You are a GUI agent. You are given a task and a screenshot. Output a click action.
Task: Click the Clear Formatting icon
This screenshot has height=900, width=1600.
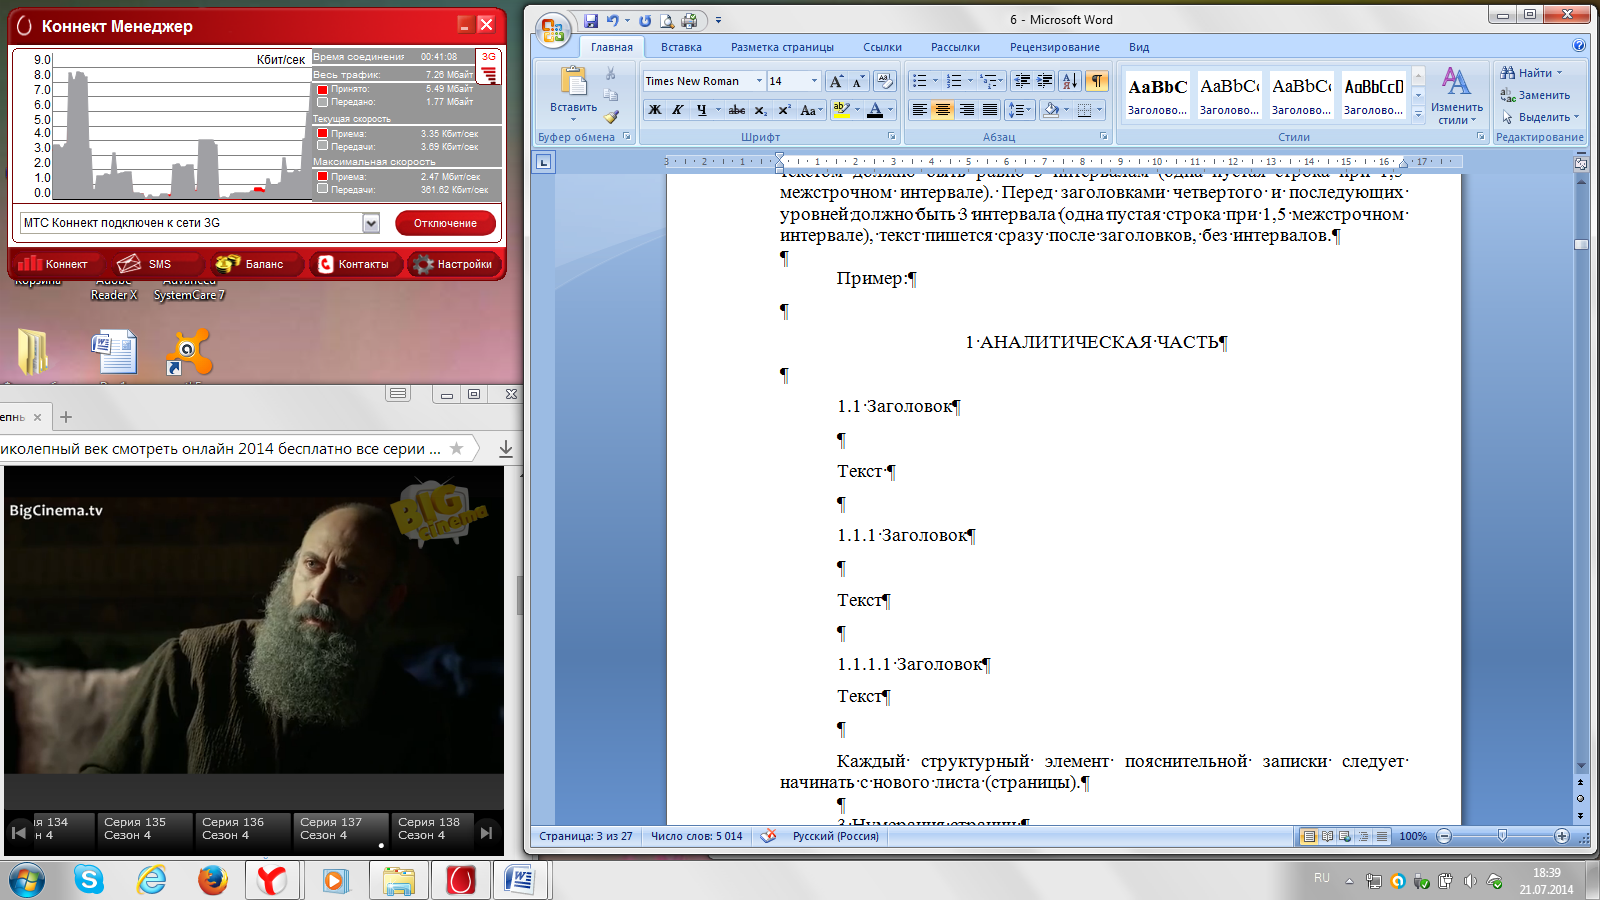885,81
